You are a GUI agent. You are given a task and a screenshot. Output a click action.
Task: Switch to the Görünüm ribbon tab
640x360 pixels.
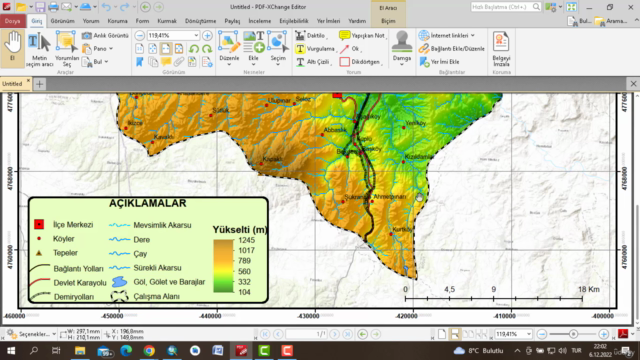coord(62,21)
